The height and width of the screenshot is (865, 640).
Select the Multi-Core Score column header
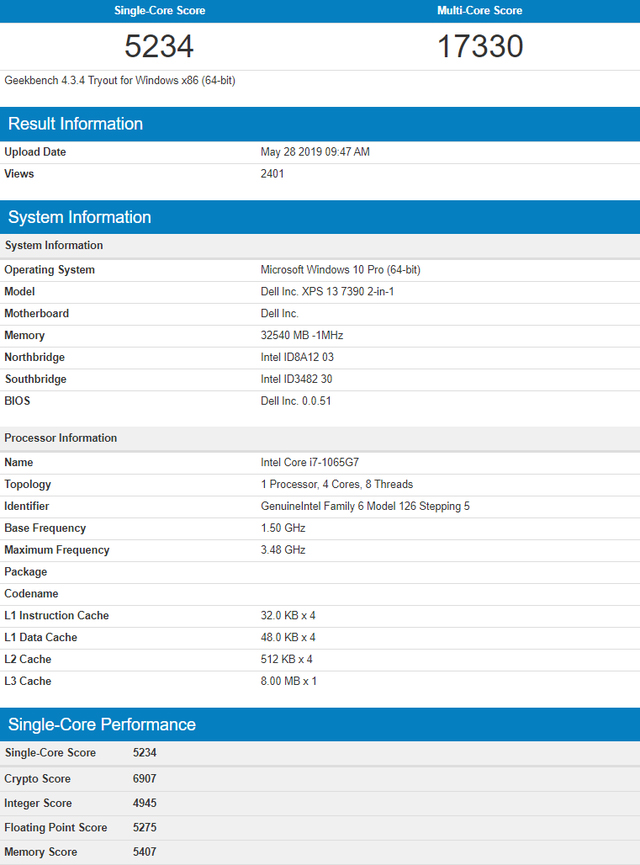tap(479, 10)
